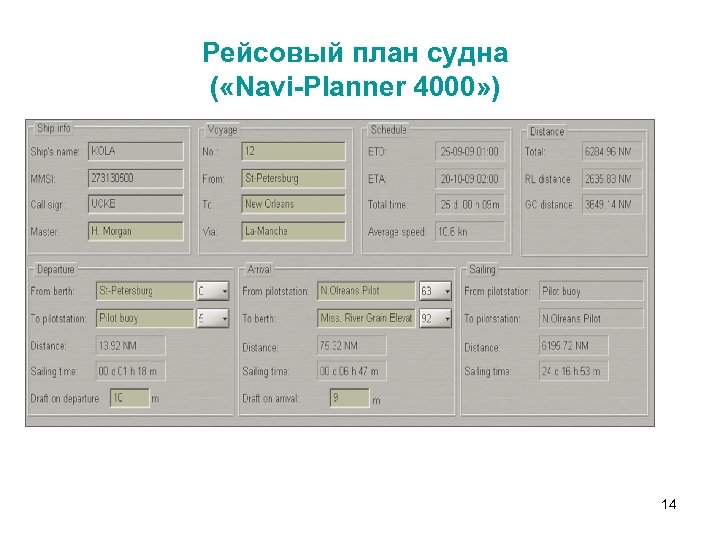
Task: Click the Call sign field UCKE
Action: (x=135, y=204)
